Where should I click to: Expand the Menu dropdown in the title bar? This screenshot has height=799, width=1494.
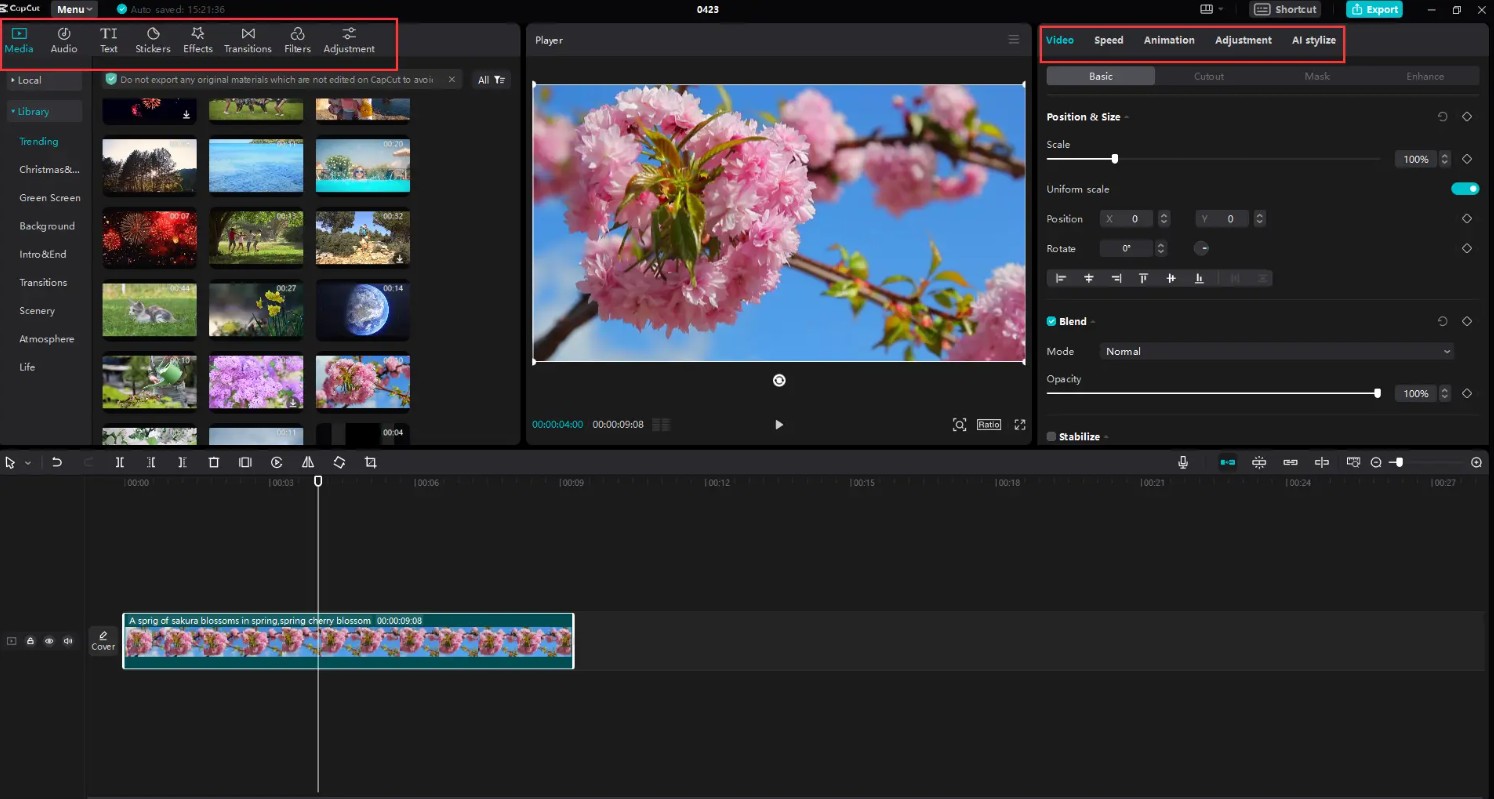click(x=75, y=9)
